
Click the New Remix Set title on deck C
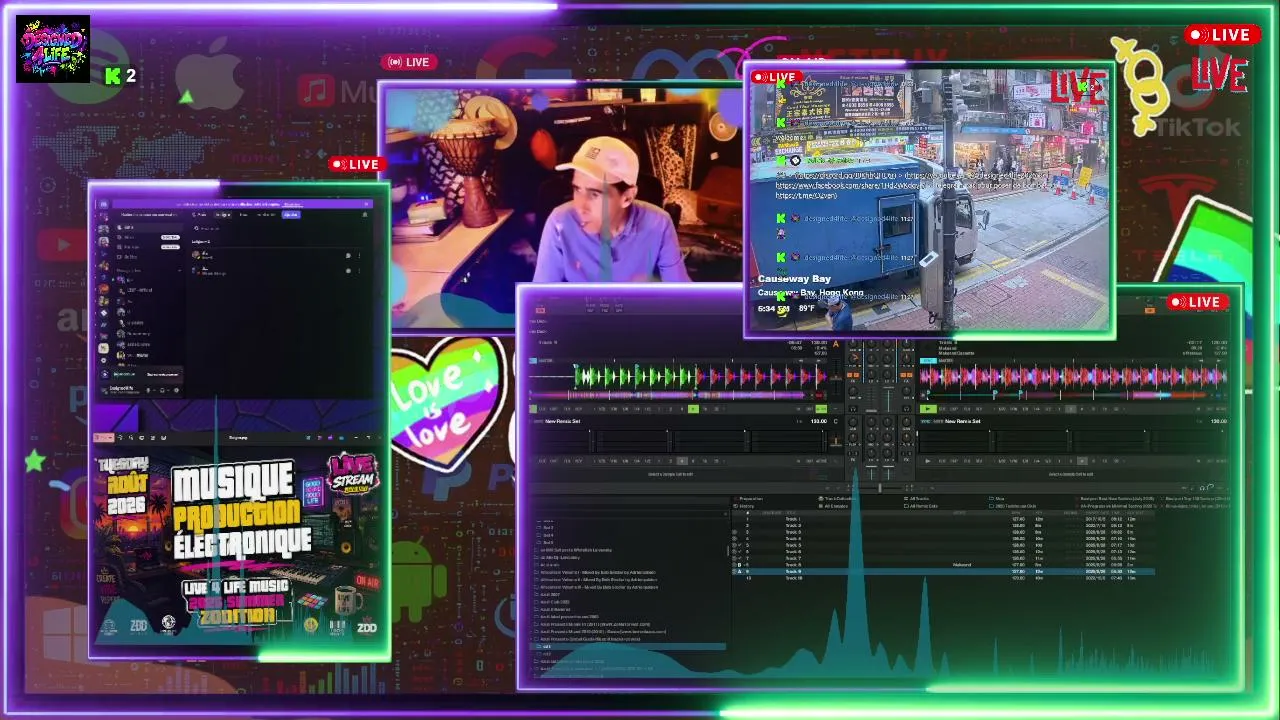[562, 421]
